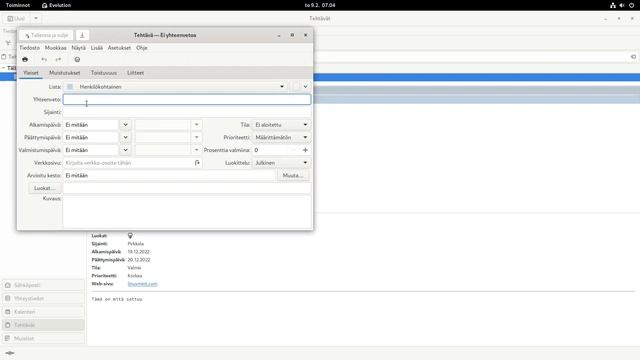Click the Uusi button in Evolution main window
640x360 pixels.
16,18
